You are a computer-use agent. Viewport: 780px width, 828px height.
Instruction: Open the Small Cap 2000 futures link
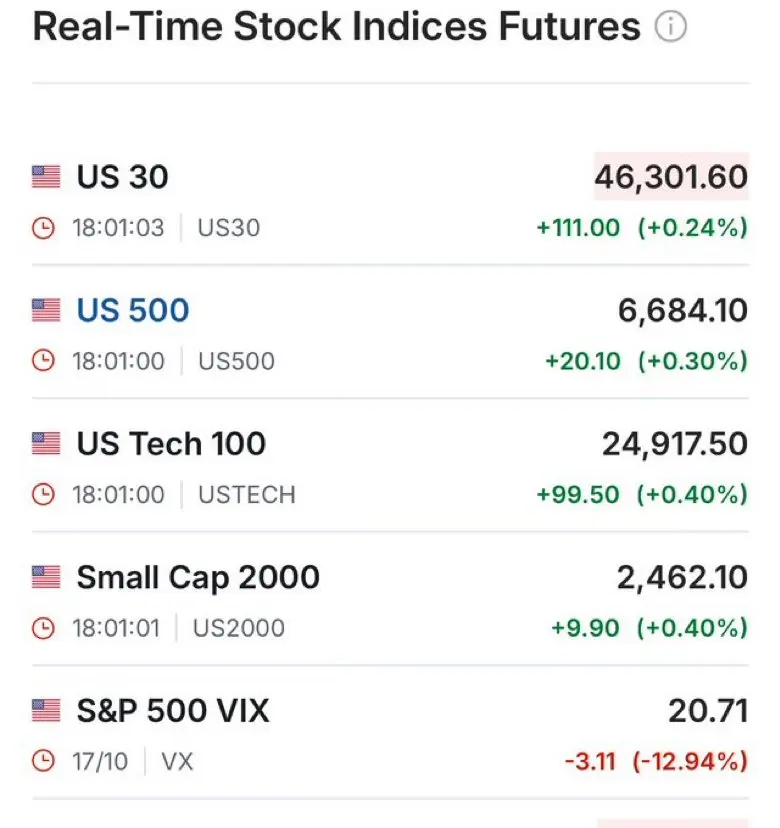[198, 577]
